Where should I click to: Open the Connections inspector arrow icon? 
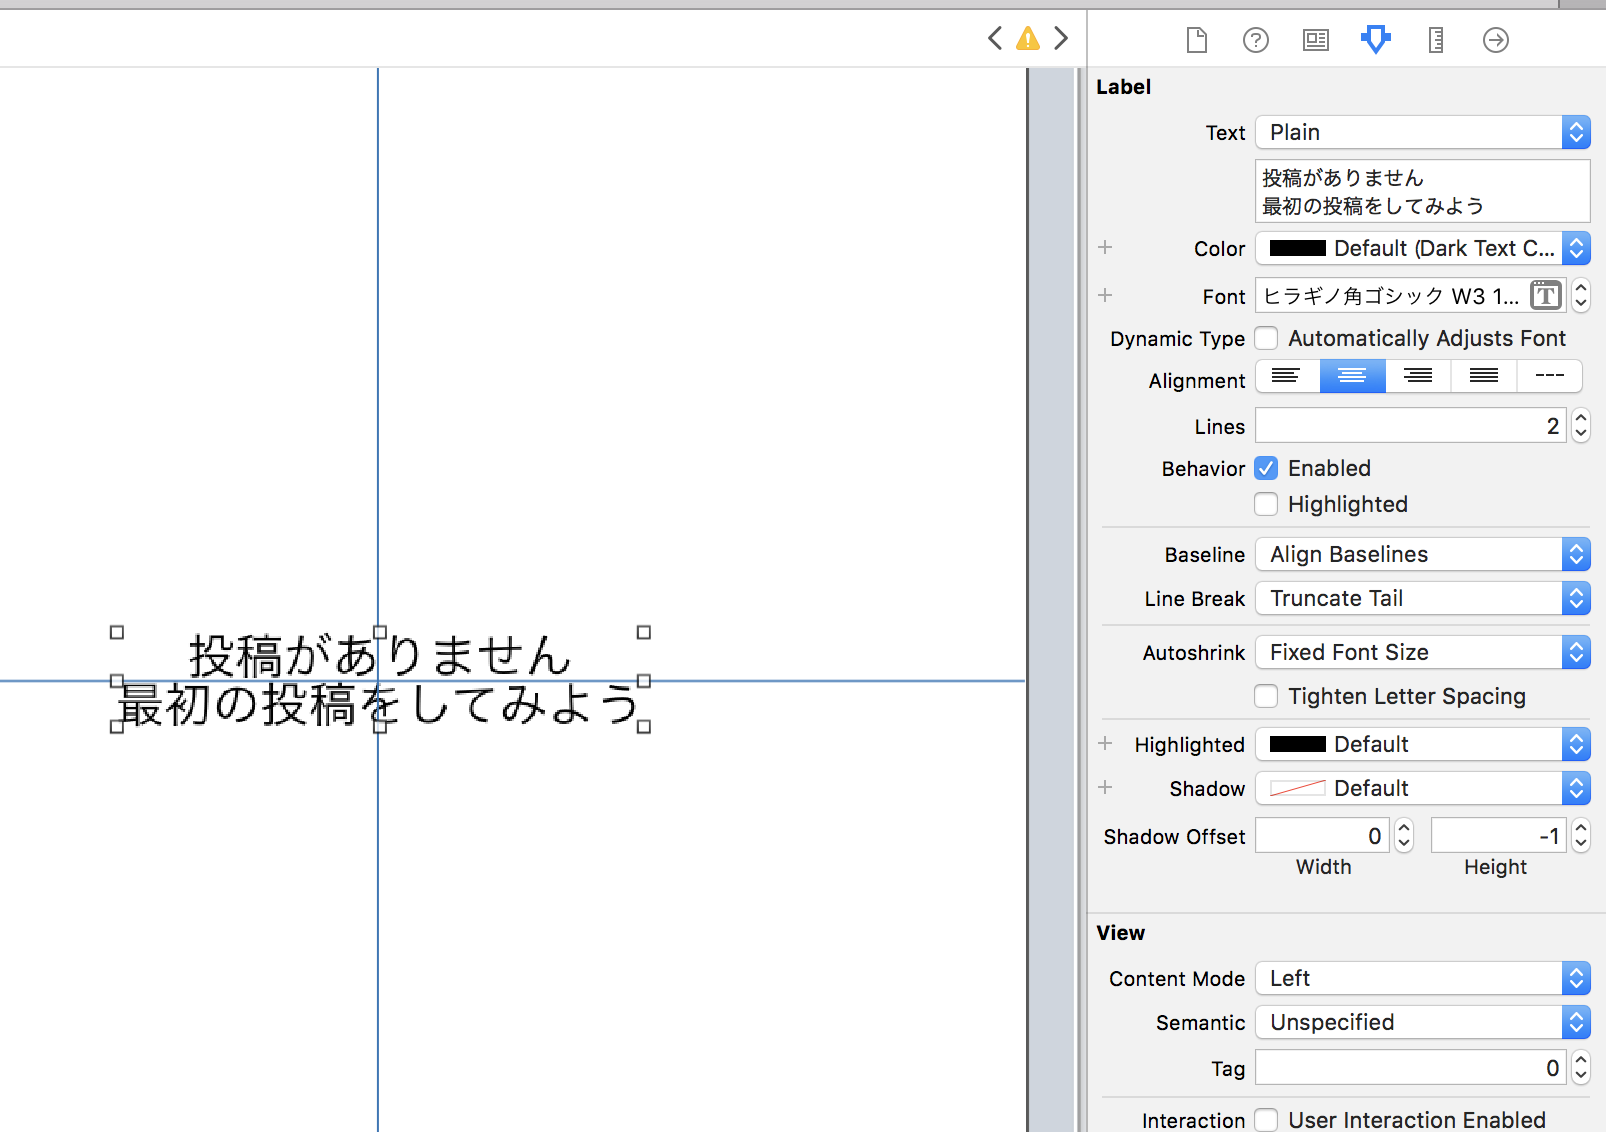(x=1495, y=40)
